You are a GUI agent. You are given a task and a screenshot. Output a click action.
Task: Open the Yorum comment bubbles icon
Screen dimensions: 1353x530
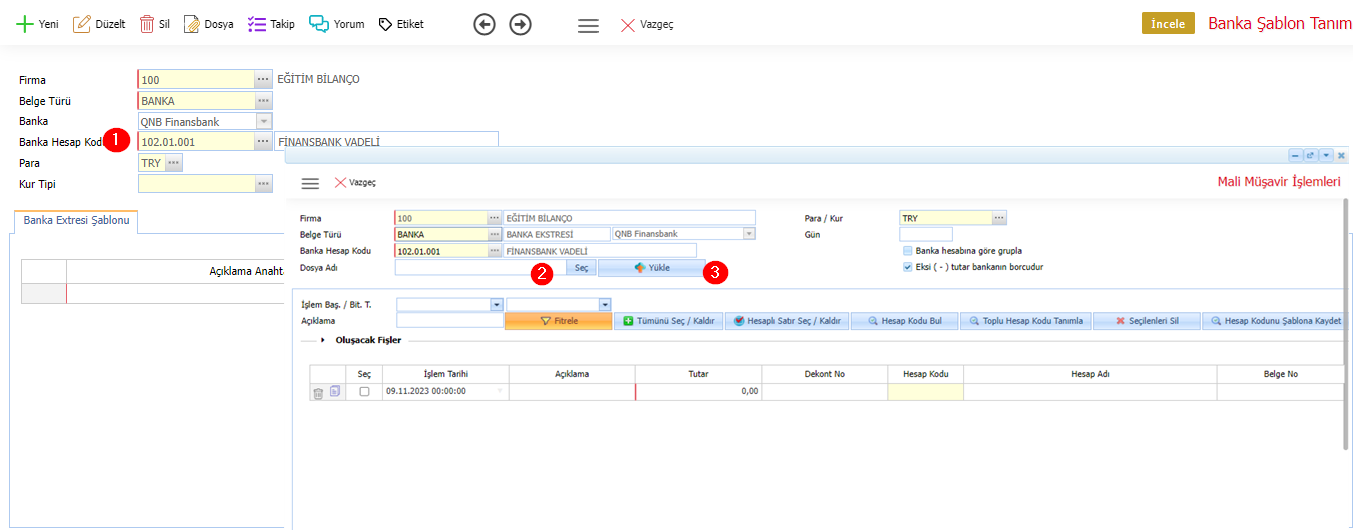[319, 24]
